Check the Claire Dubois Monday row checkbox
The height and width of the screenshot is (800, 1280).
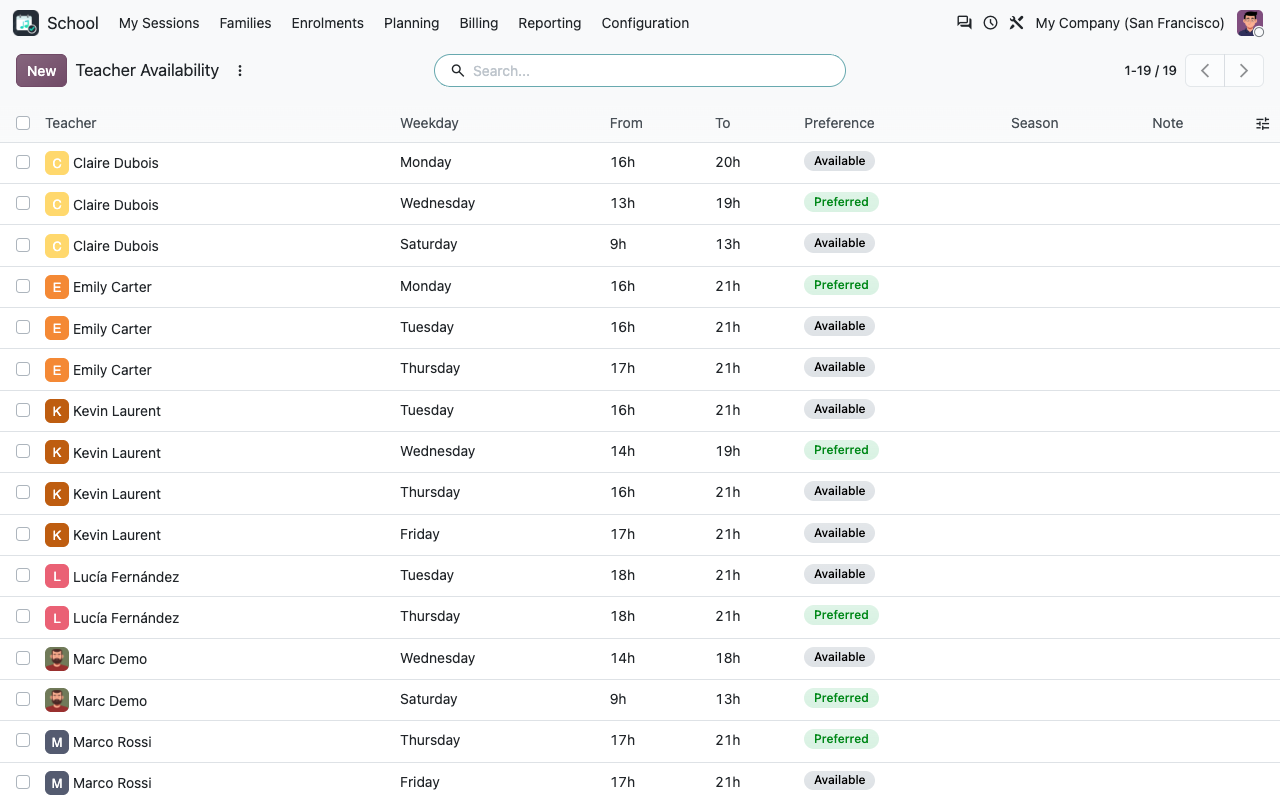coord(23,162)
